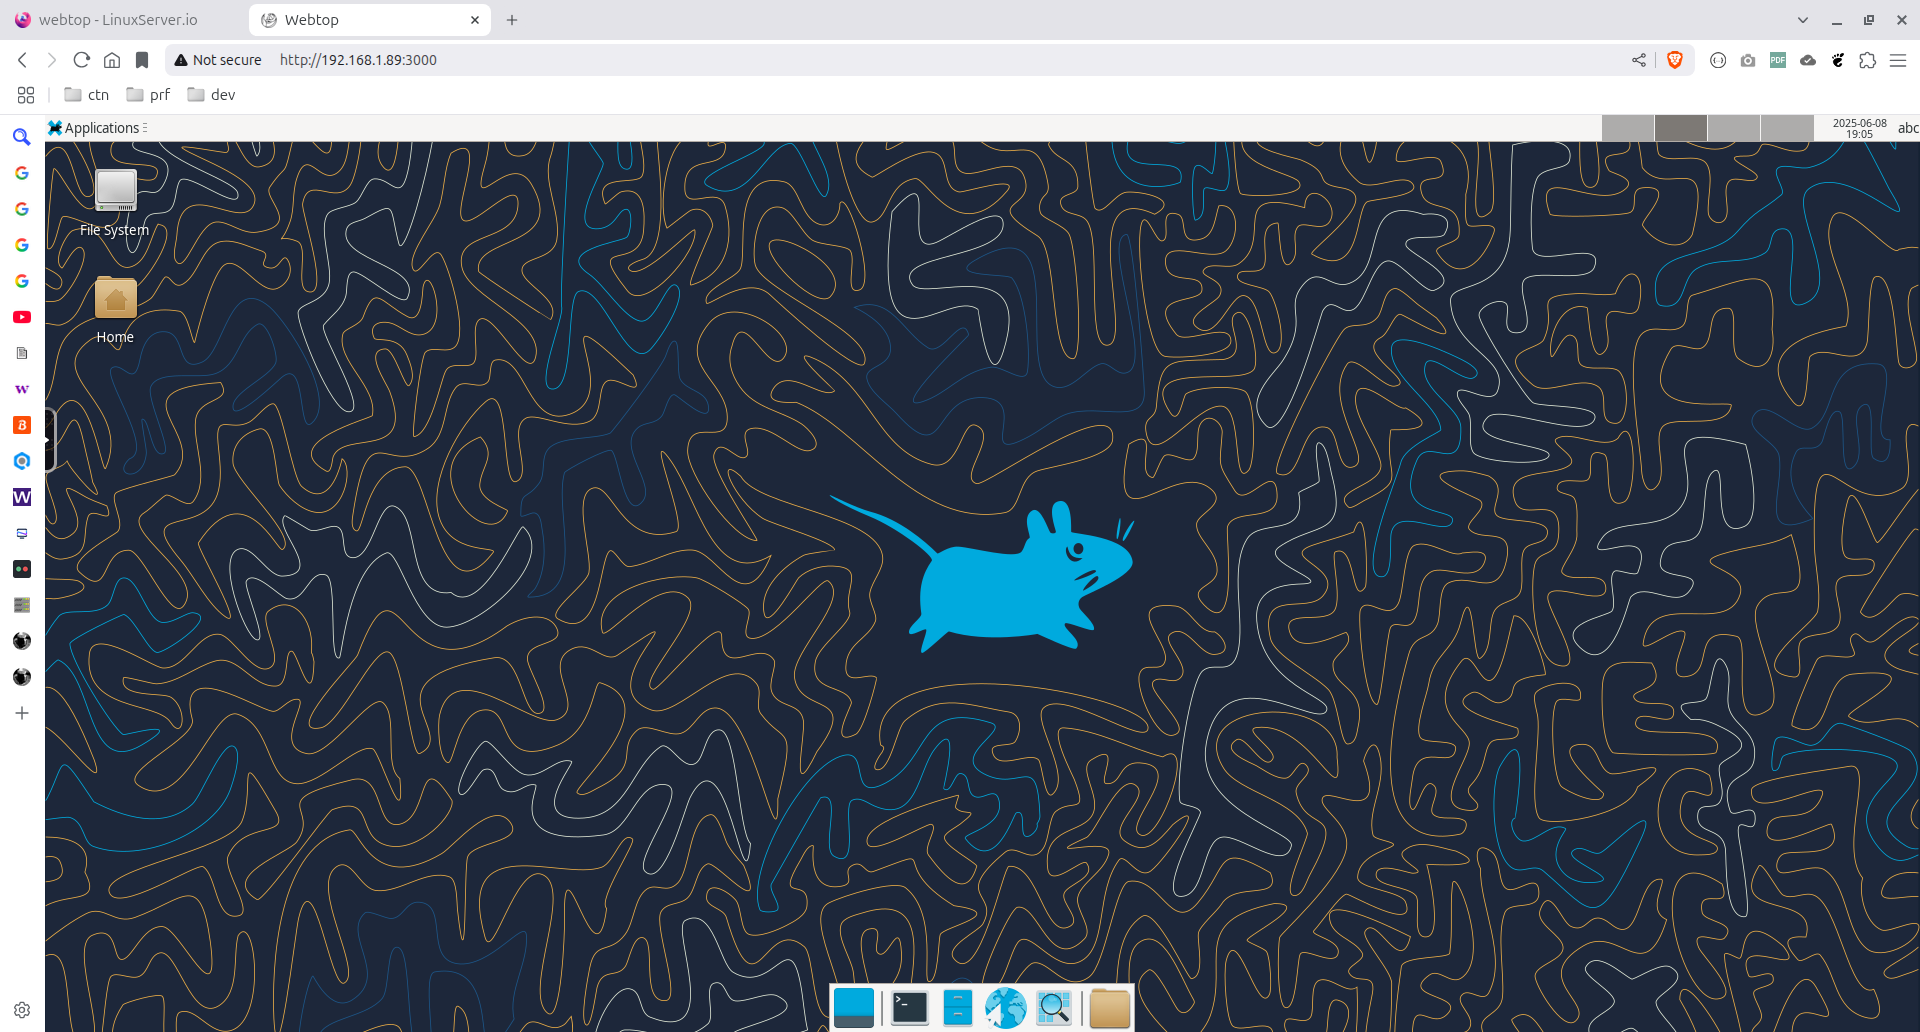The width and height of the screenshot is (1920, 1032).
Task: Open the GNOME foot extension icon
Action: [x=1838, y=60]
